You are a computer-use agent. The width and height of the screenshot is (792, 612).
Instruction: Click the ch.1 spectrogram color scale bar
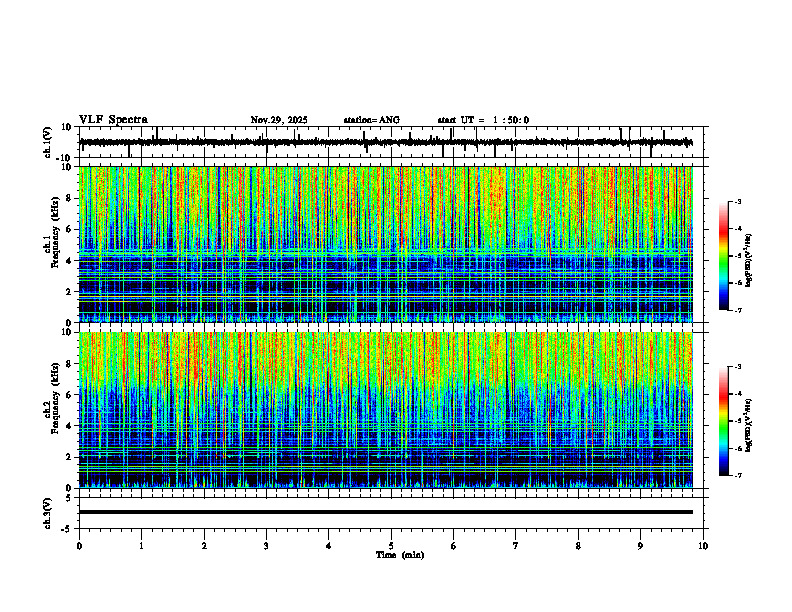[x=724, y=256]
